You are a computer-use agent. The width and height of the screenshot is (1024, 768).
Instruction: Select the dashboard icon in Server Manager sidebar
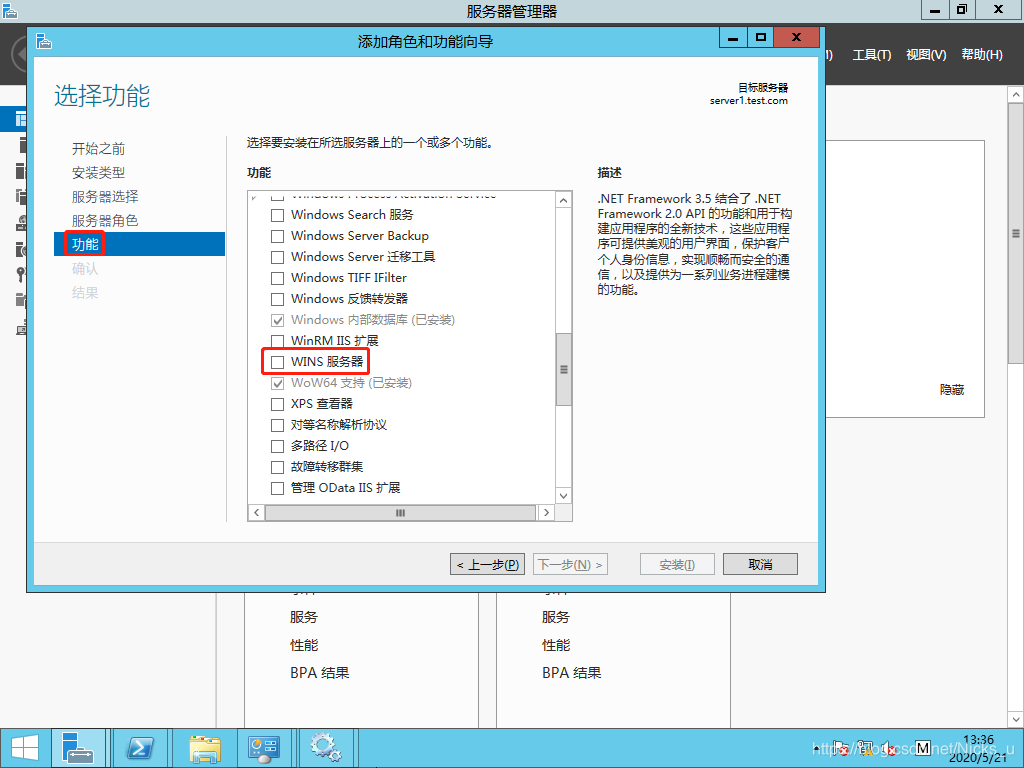click(x=20, y=119)
